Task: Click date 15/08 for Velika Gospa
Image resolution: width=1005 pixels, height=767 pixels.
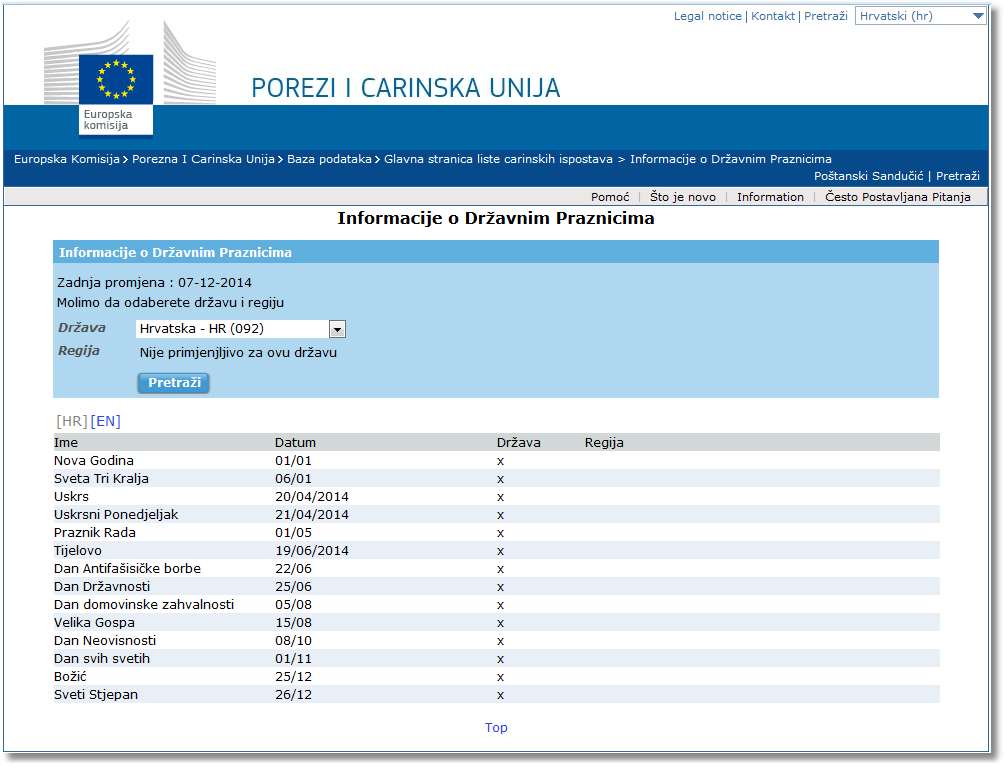Action: pos(294,622)
